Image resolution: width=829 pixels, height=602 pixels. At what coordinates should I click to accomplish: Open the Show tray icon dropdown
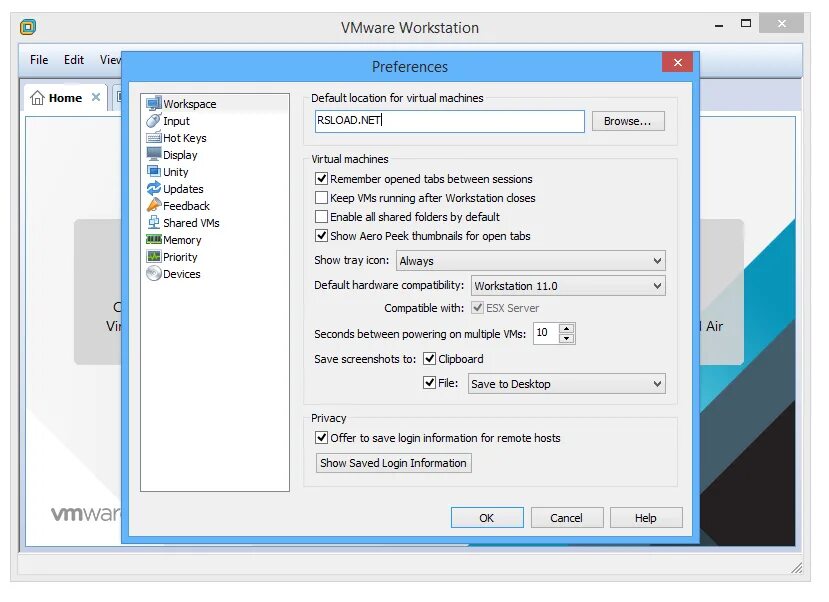(530, 261)
